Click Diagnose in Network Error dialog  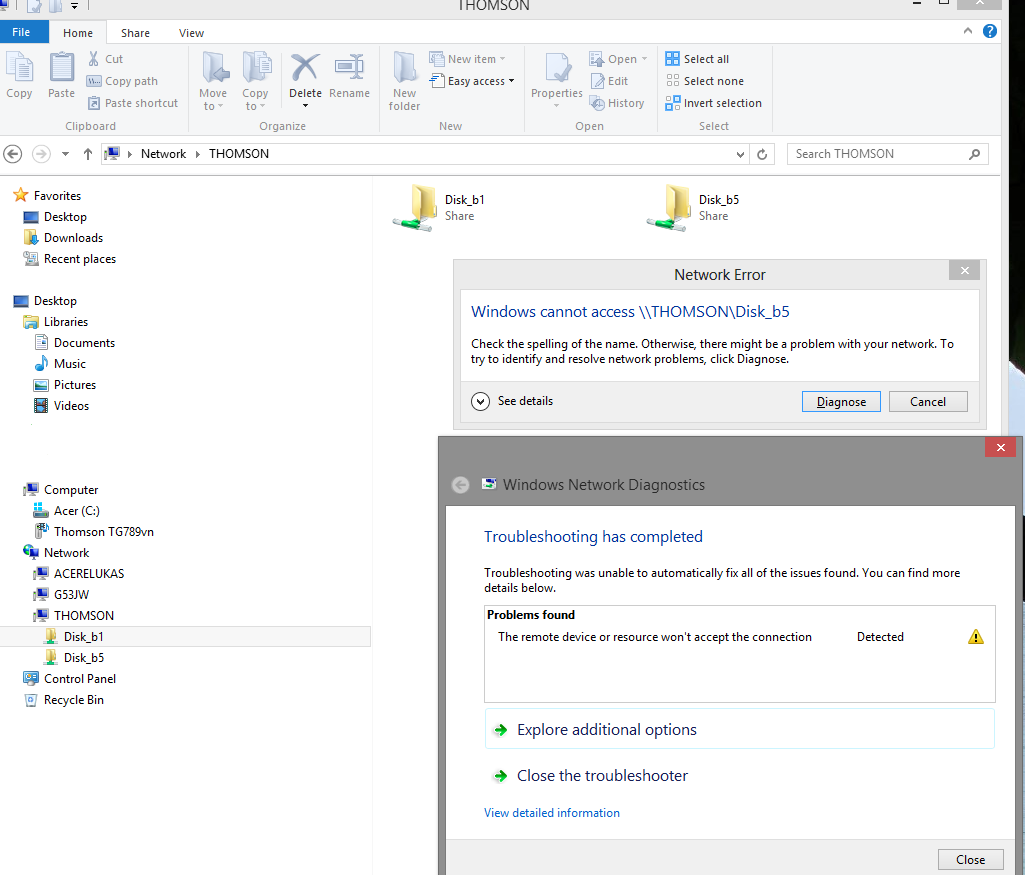841,402
